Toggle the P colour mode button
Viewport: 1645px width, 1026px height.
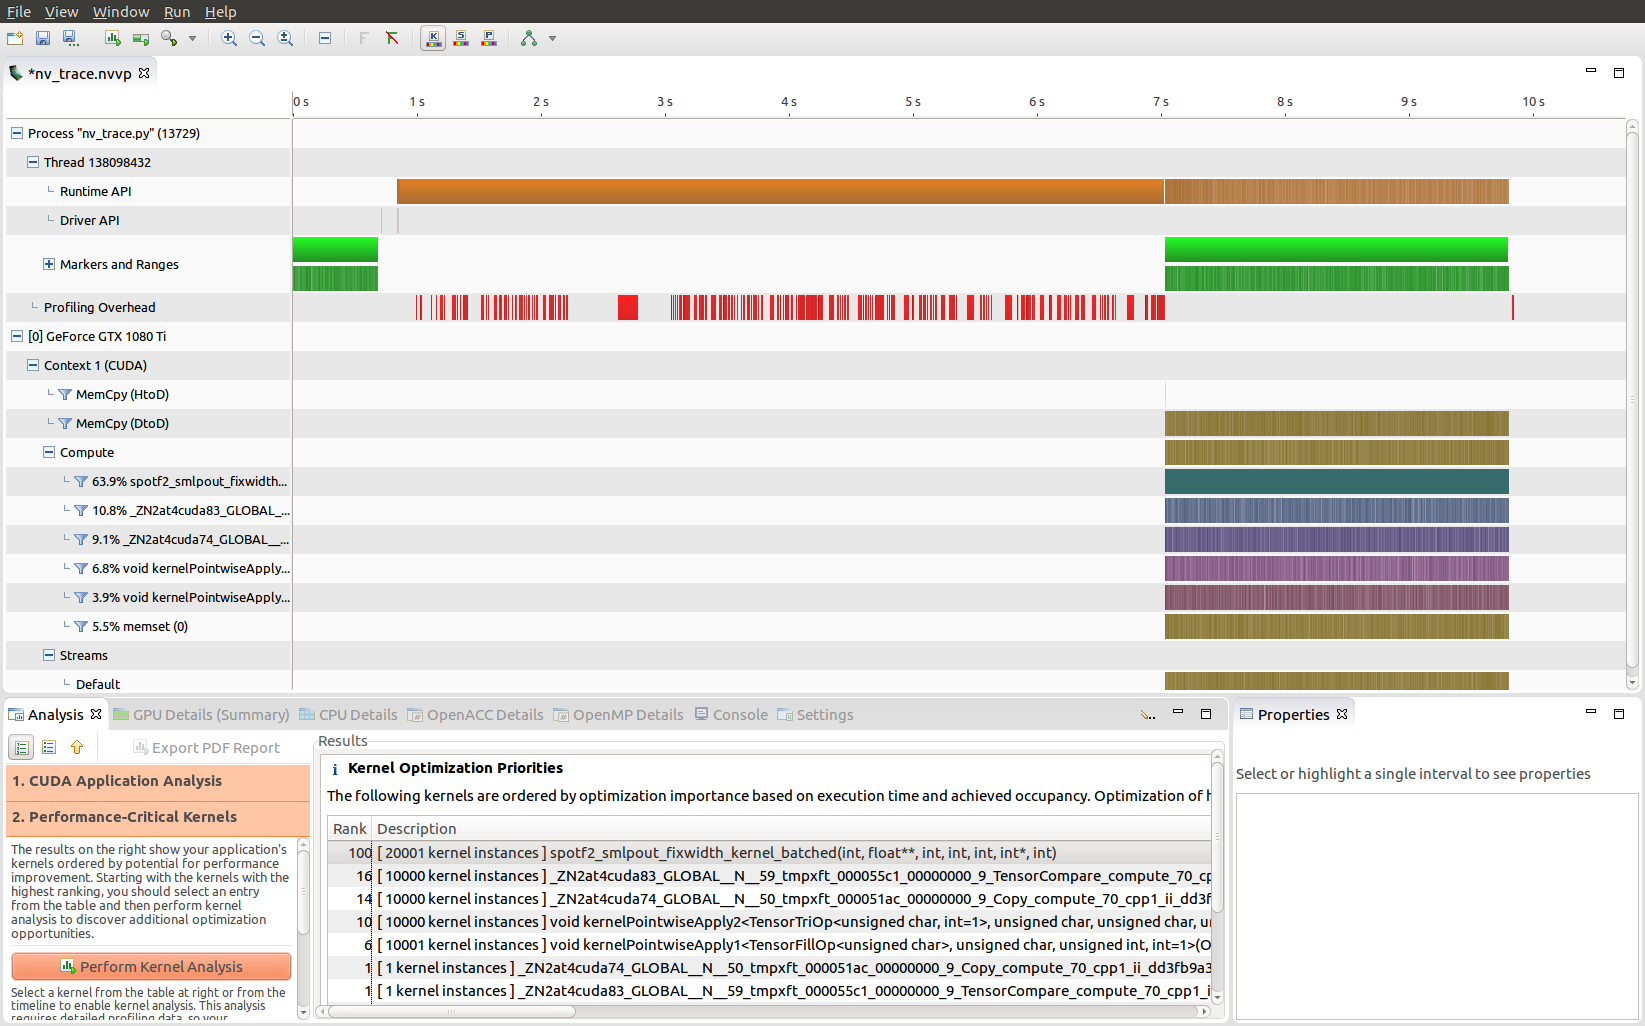489,38
